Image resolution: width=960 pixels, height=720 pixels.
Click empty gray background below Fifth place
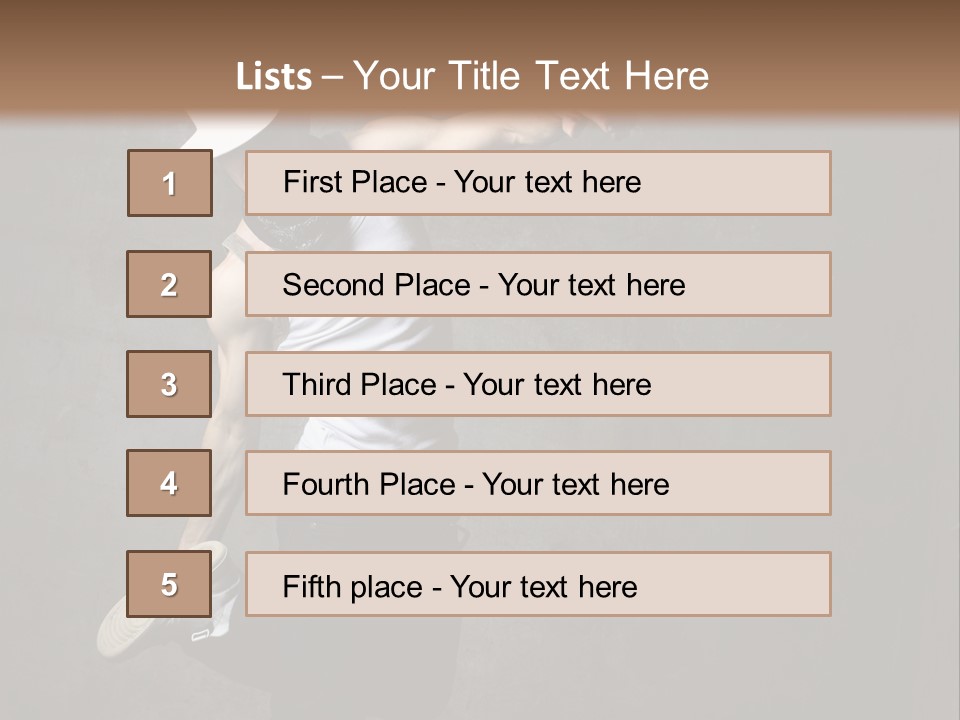point(539,667)
